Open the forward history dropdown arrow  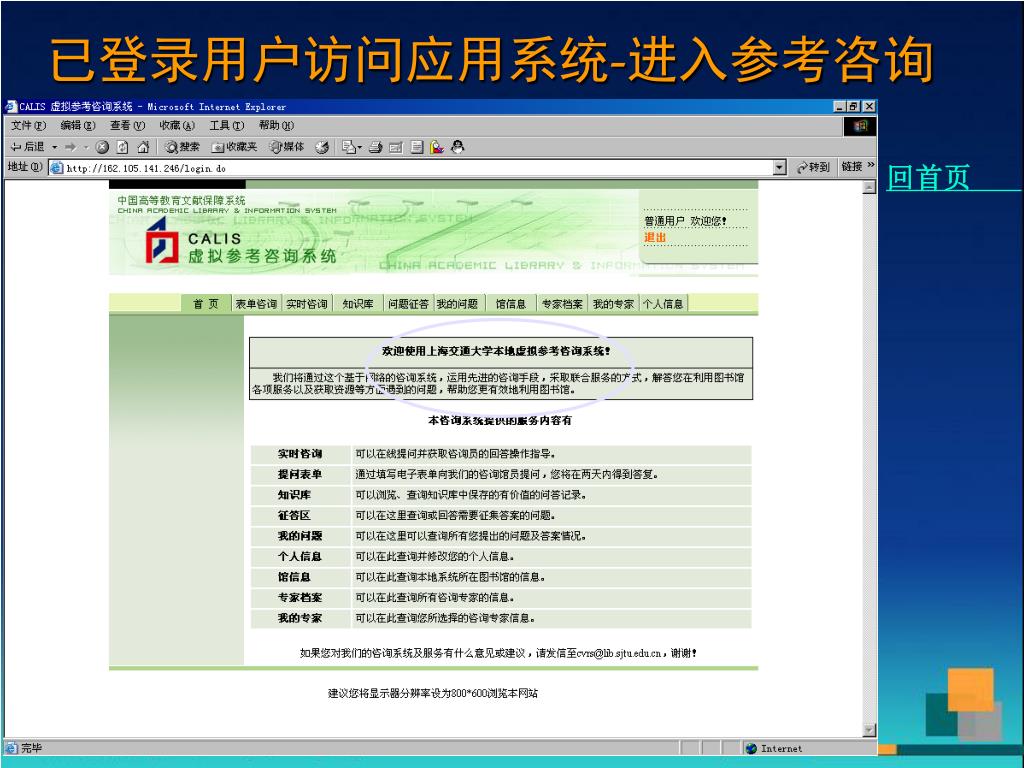click(86, 147)
